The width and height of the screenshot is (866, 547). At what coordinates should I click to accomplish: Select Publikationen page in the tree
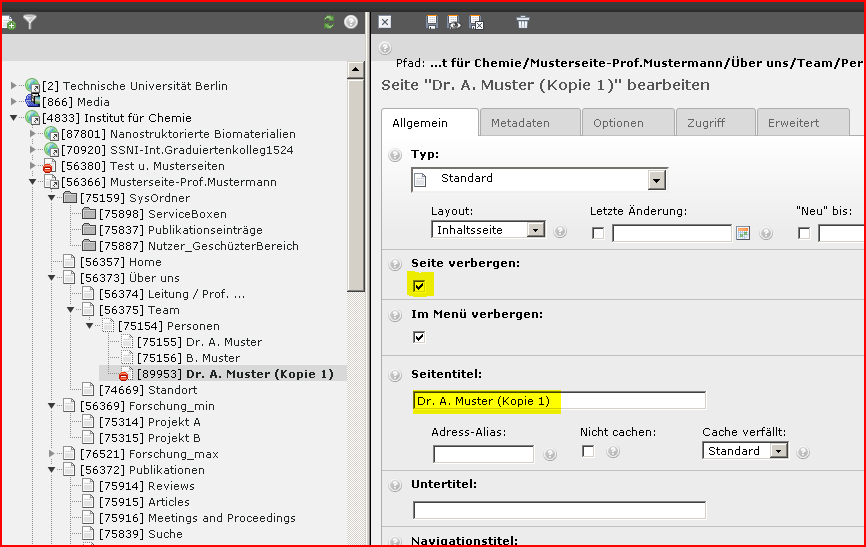142,470
